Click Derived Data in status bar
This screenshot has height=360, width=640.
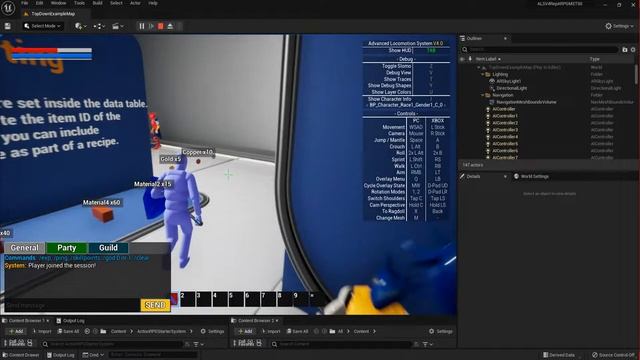(558, 355)
